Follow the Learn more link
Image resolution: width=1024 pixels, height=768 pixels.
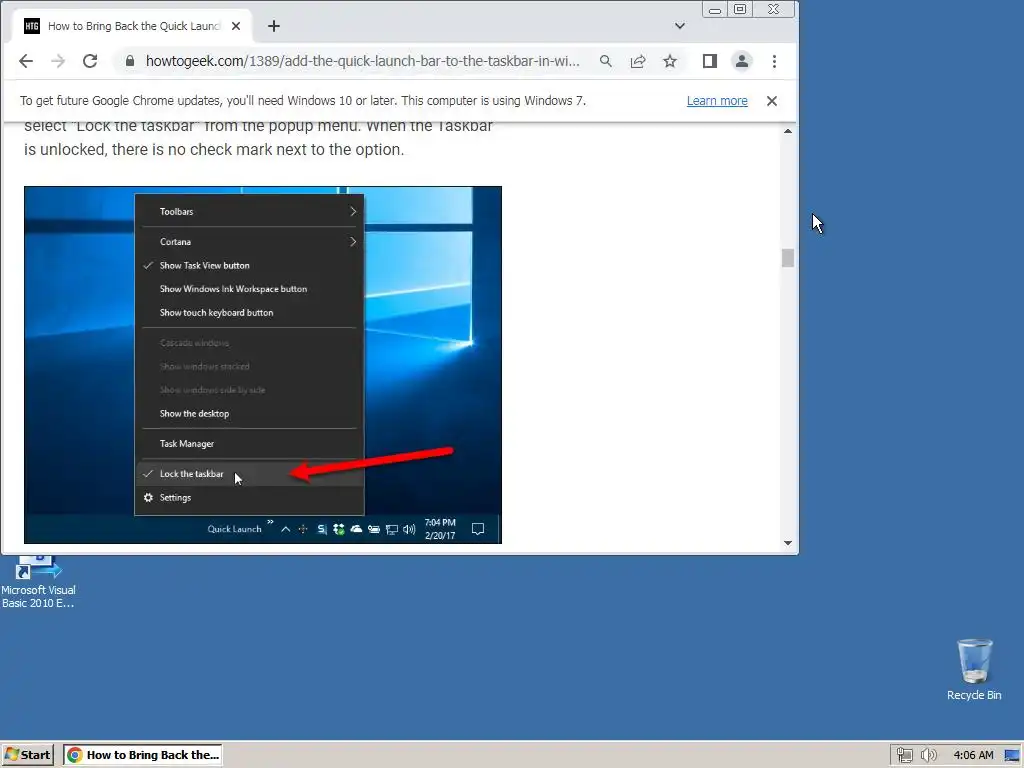pos(717,101)
